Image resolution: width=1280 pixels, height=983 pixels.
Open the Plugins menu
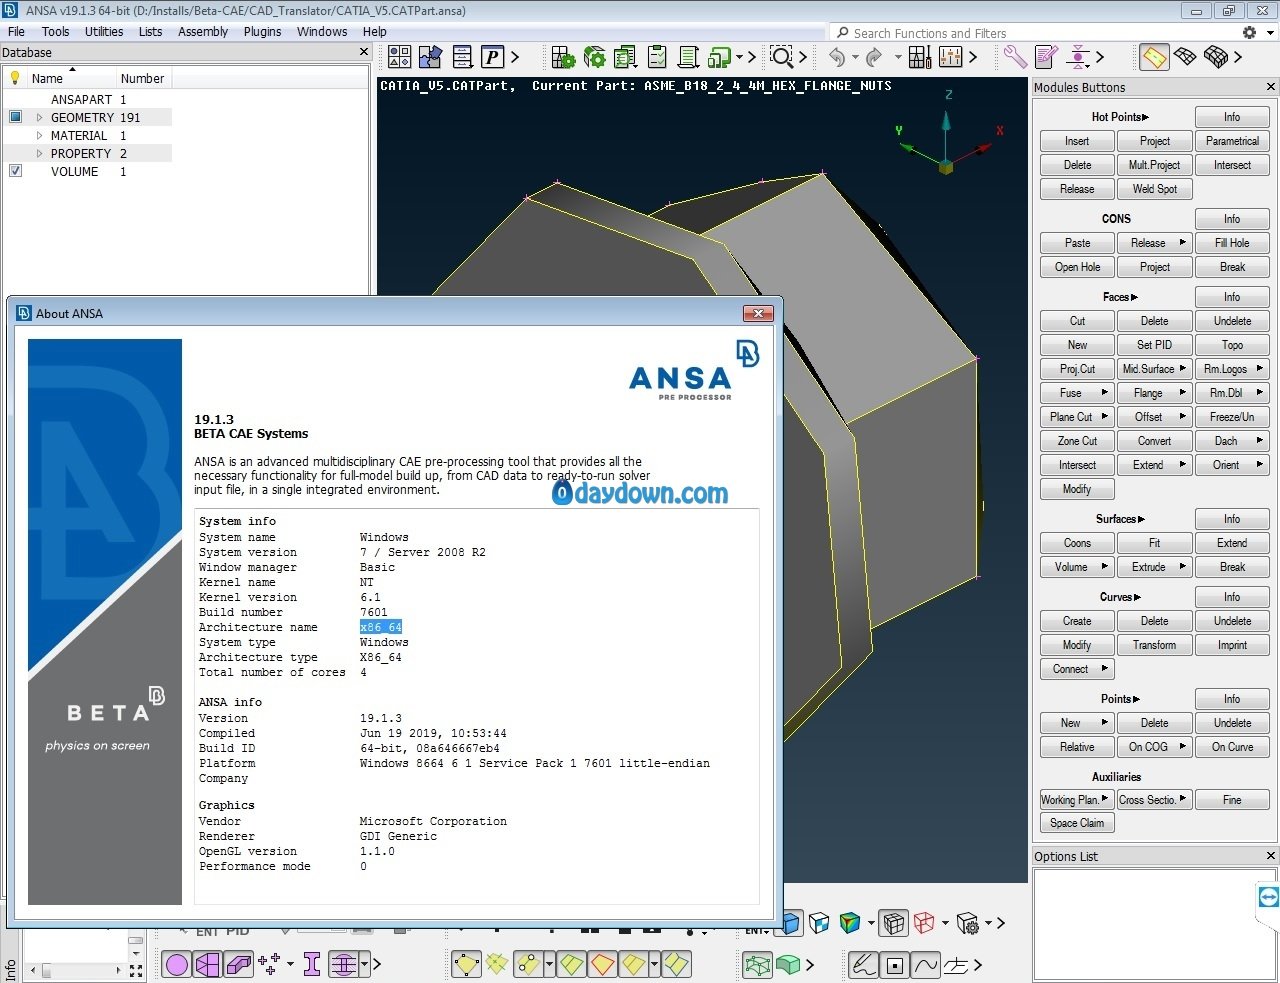263,32
